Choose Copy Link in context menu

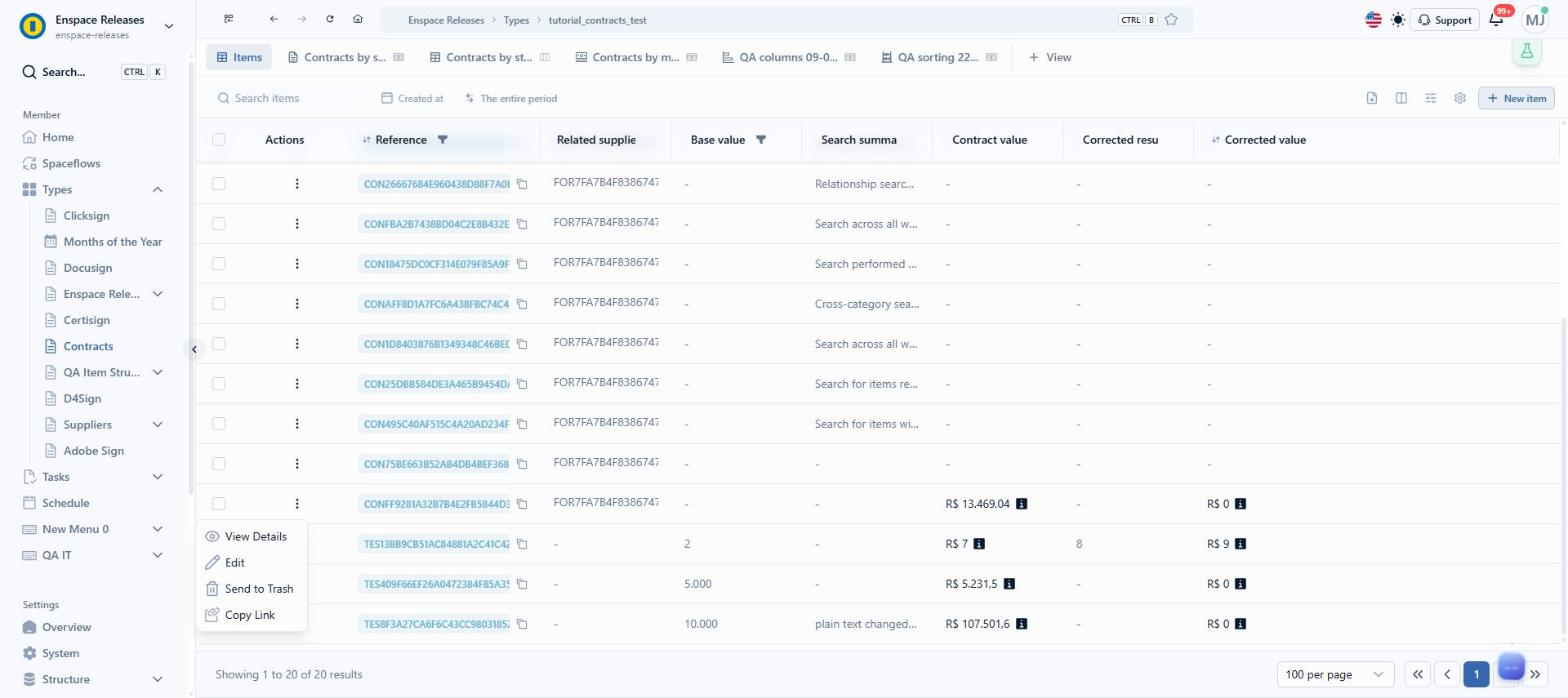point(251,615)
